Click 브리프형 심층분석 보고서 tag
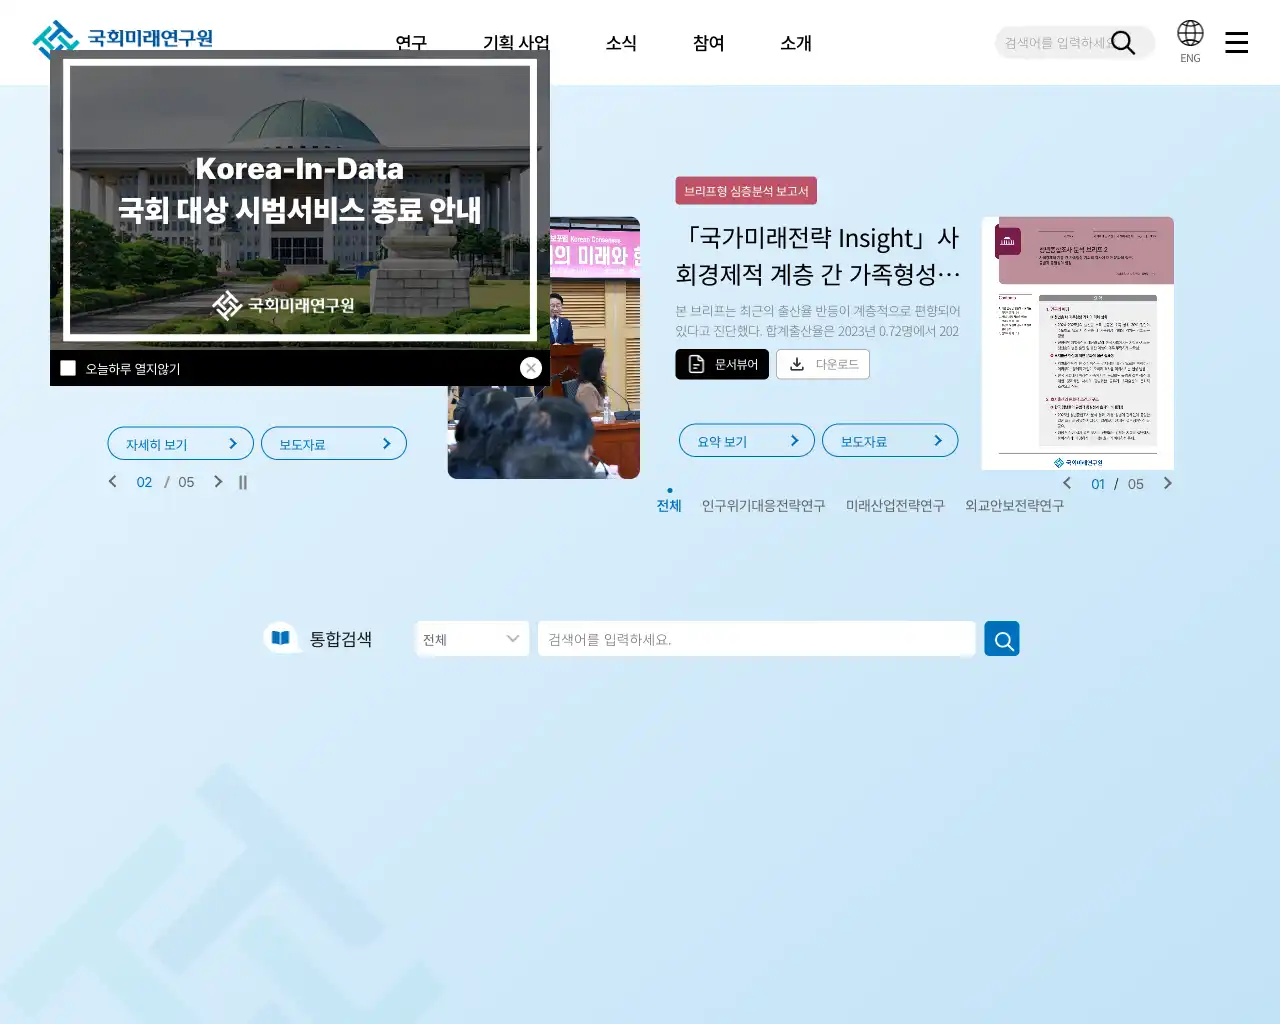 [746, 191]
